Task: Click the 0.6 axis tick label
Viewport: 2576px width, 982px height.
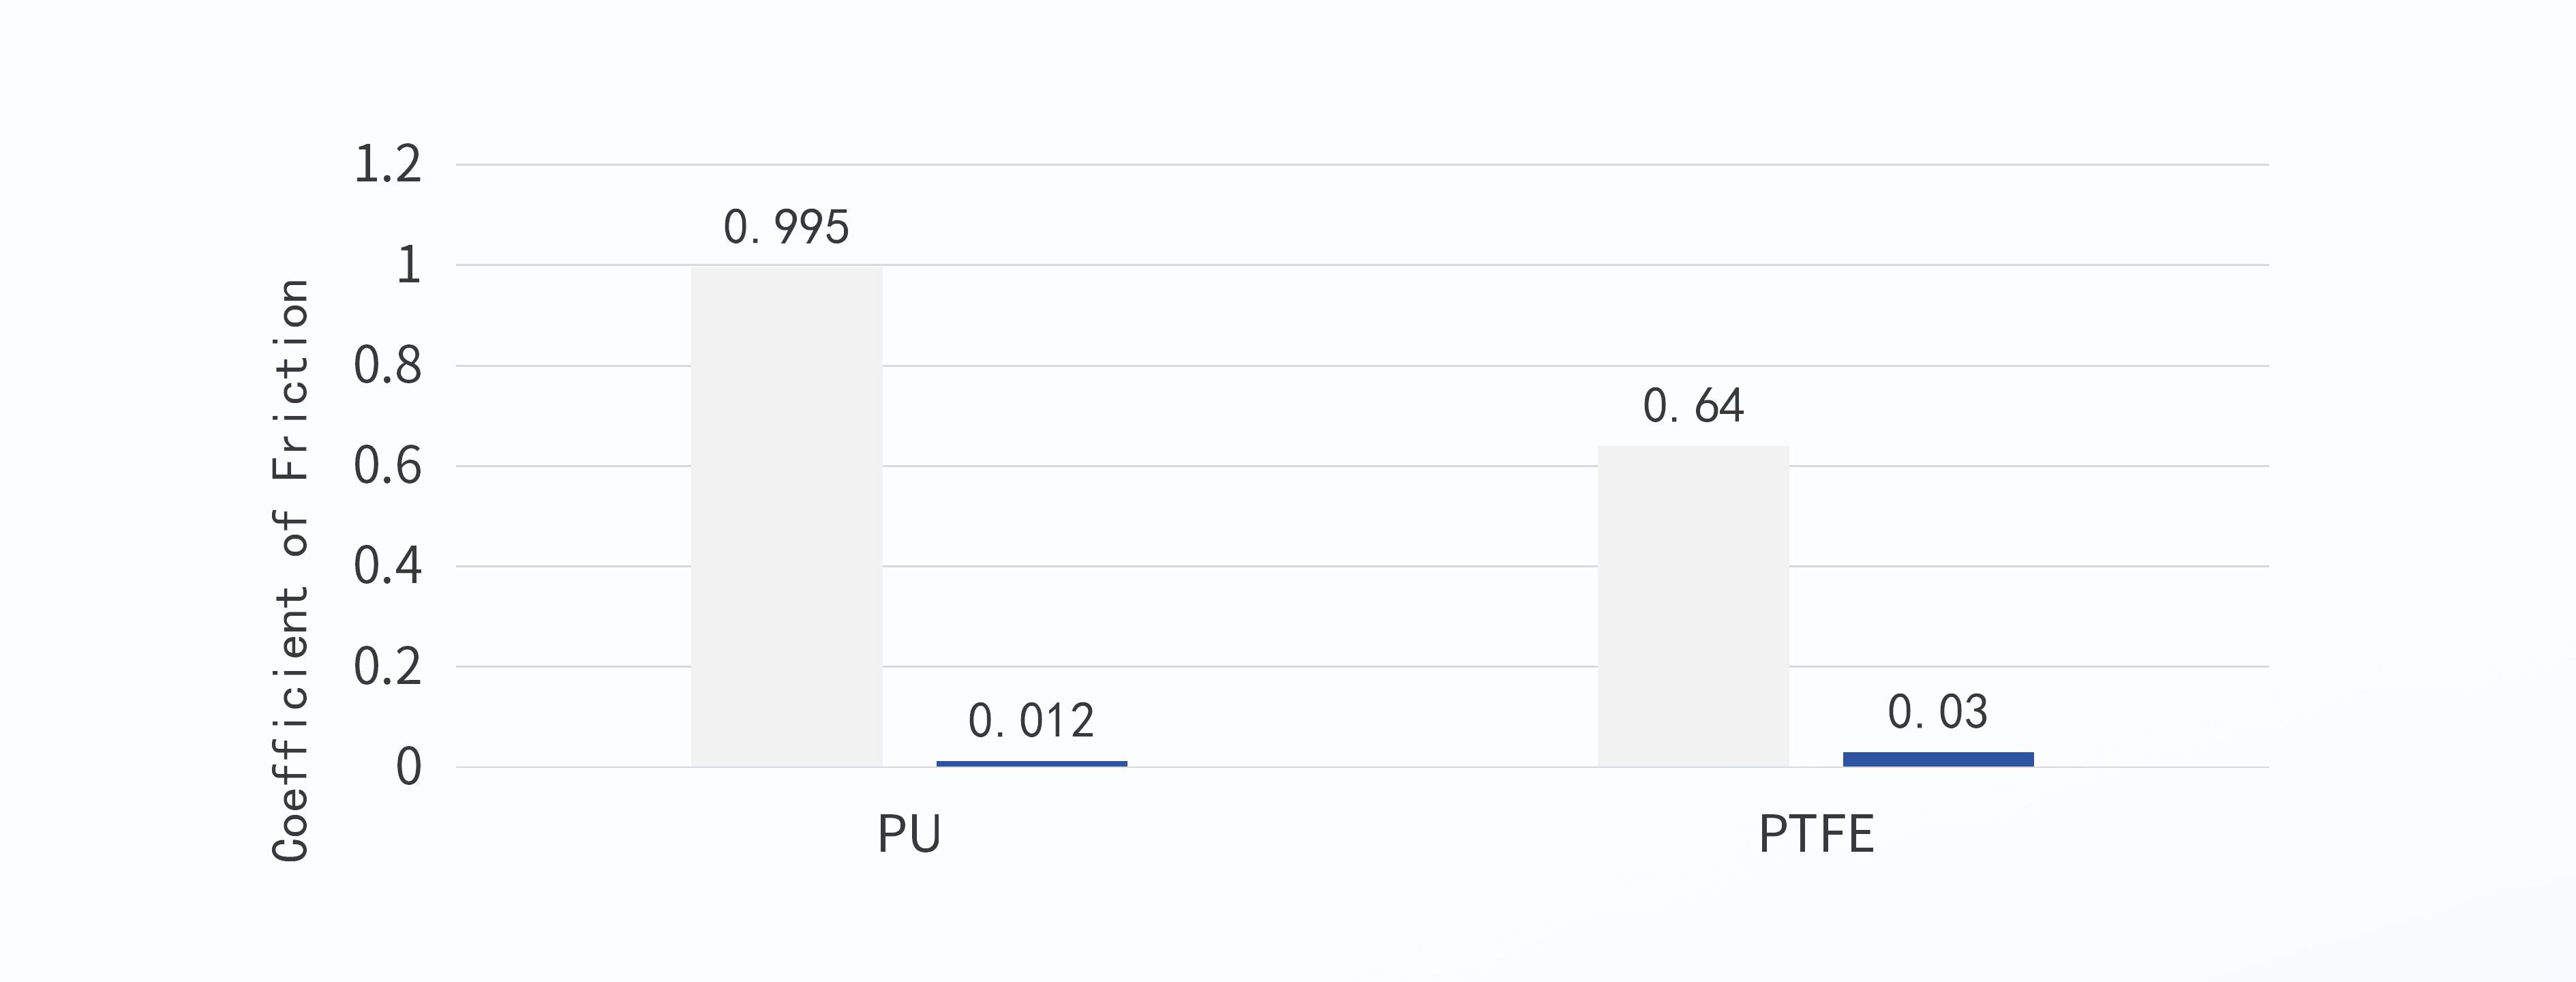Action: [x=388, y=466]
